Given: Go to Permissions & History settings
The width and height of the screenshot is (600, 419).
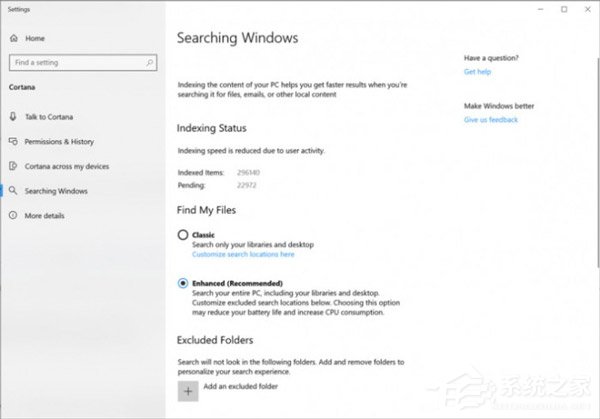Looking at the screenshot, I should coord(59,142).
